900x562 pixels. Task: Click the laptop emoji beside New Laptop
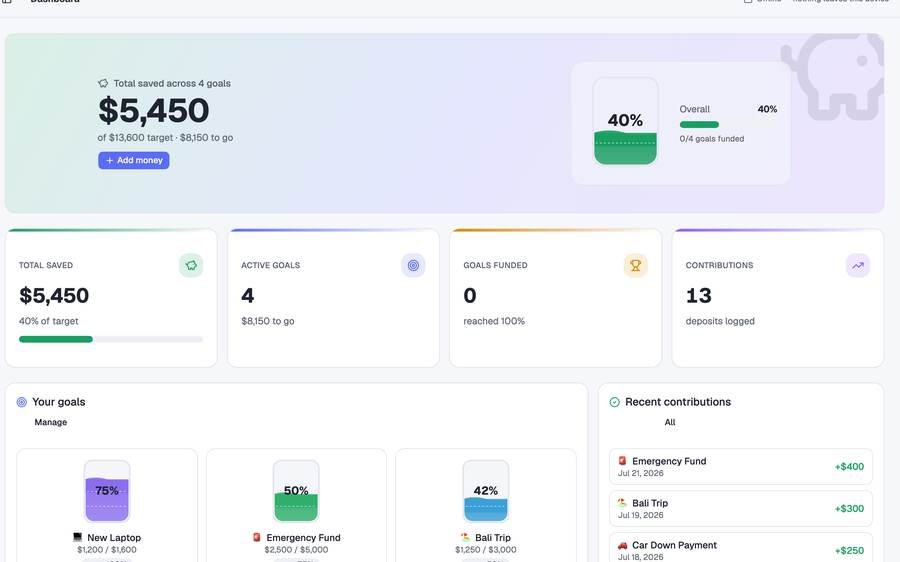coord(77,537)
